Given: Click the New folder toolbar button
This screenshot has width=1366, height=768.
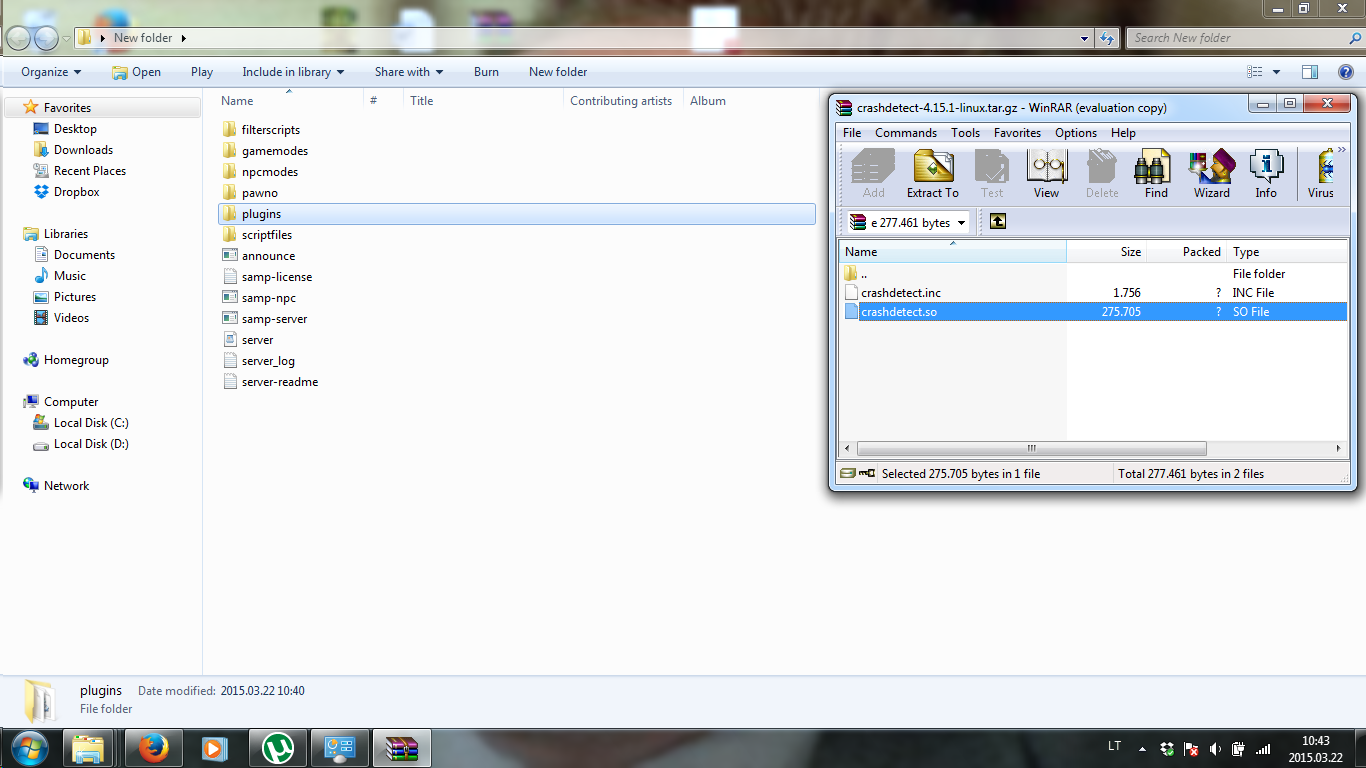Looking at the screenshot, I should coord(558,72).
